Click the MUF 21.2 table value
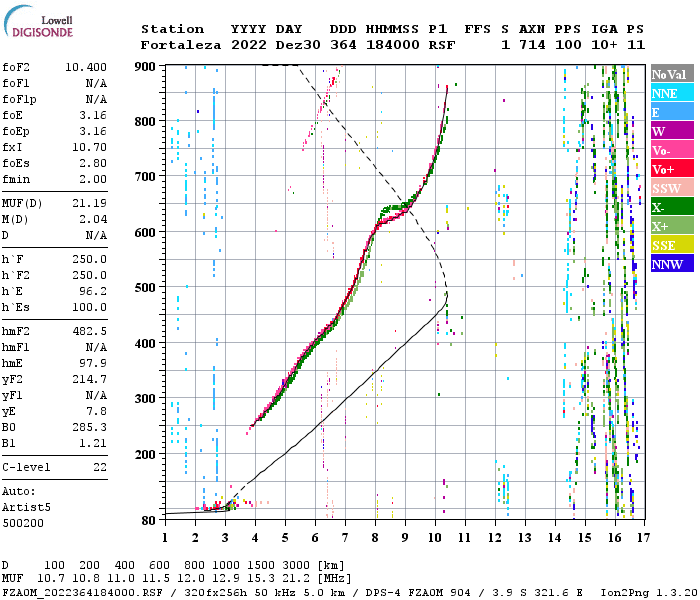700x600 pixels. click(x=296, y=578)
